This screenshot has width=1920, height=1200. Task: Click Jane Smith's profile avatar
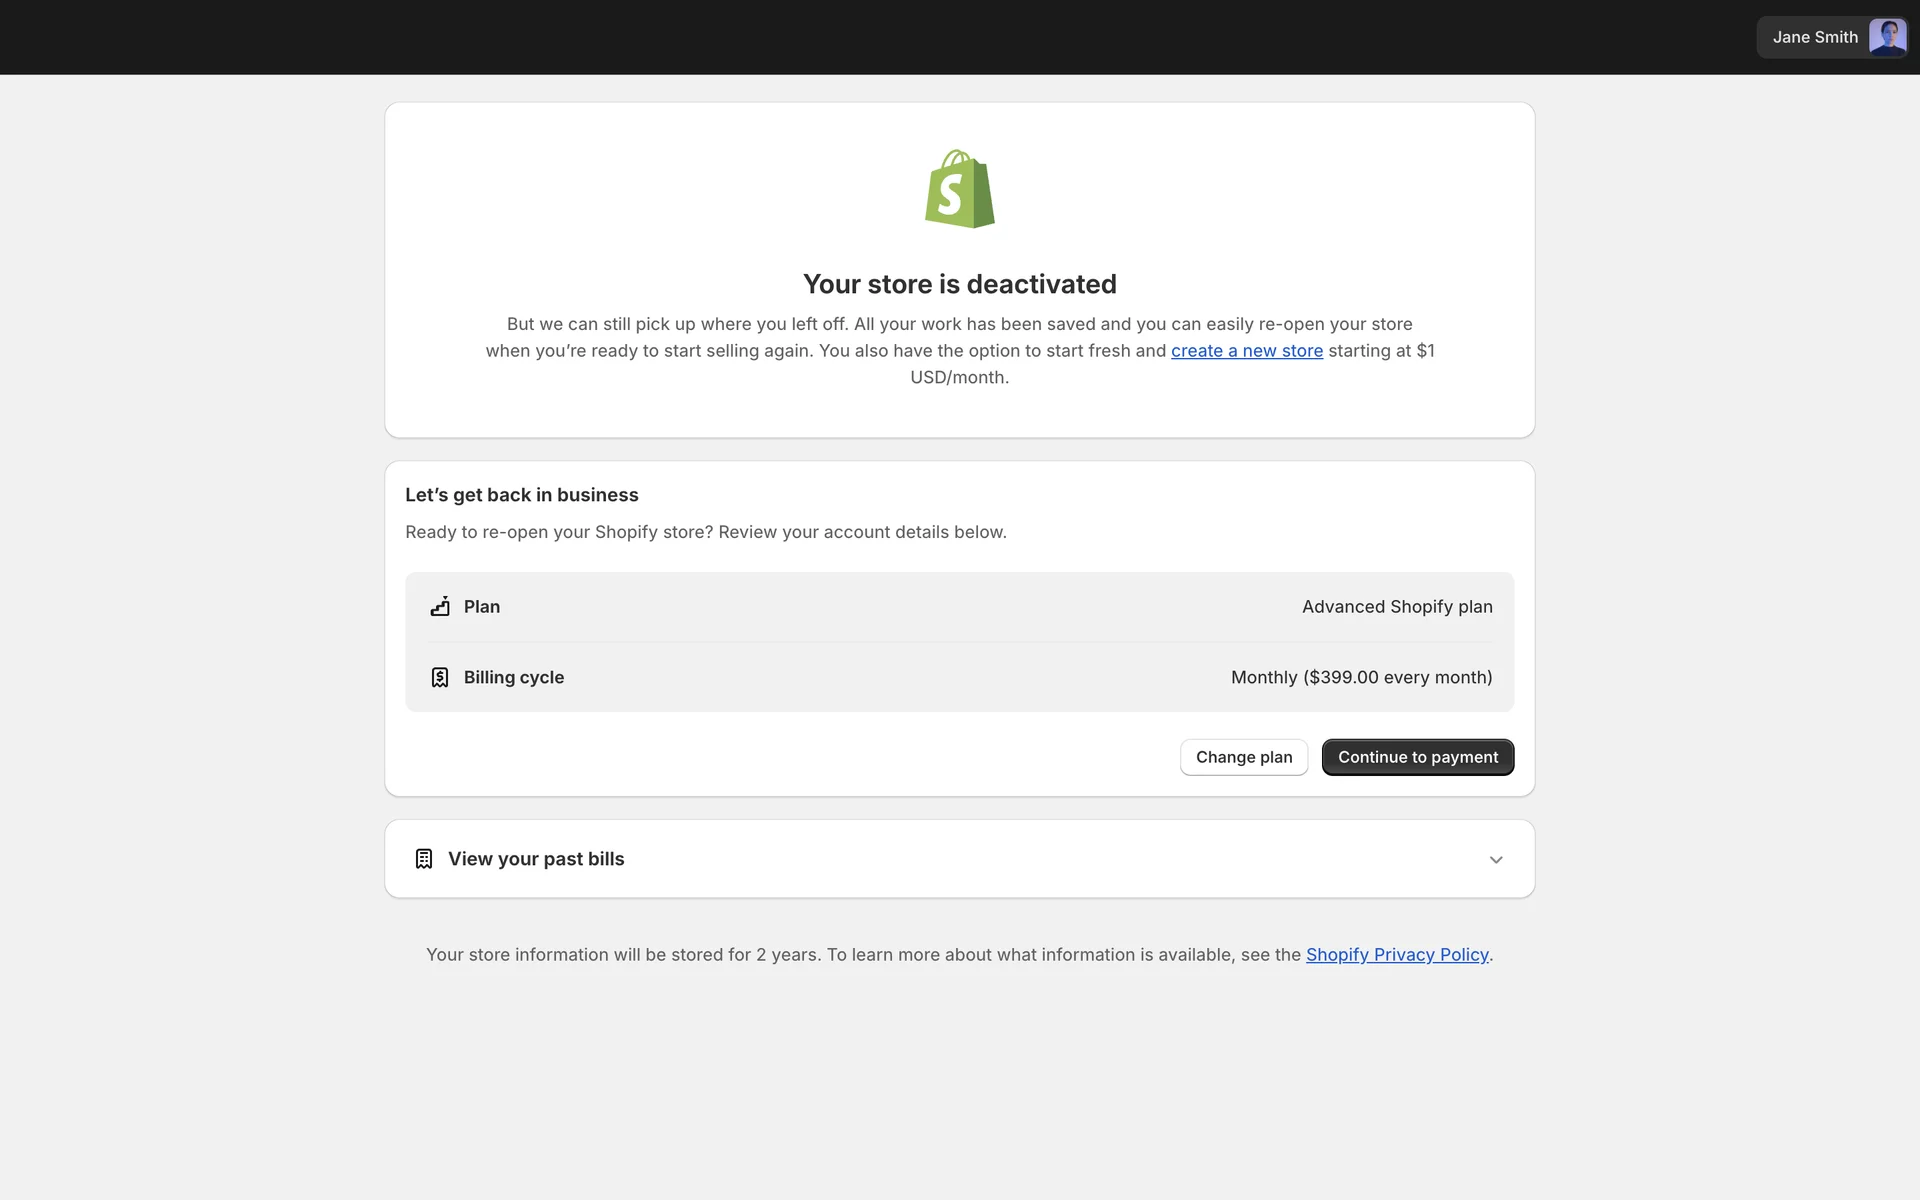[1887, 37]
